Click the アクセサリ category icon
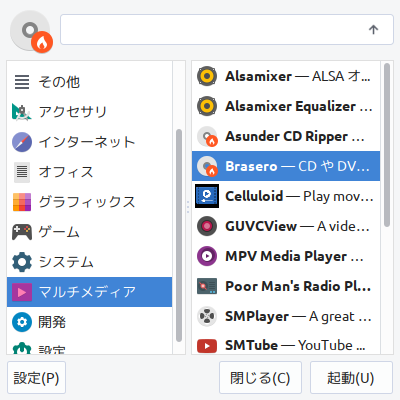The width and height of the screenshot is (400, 400). point(22,112)
